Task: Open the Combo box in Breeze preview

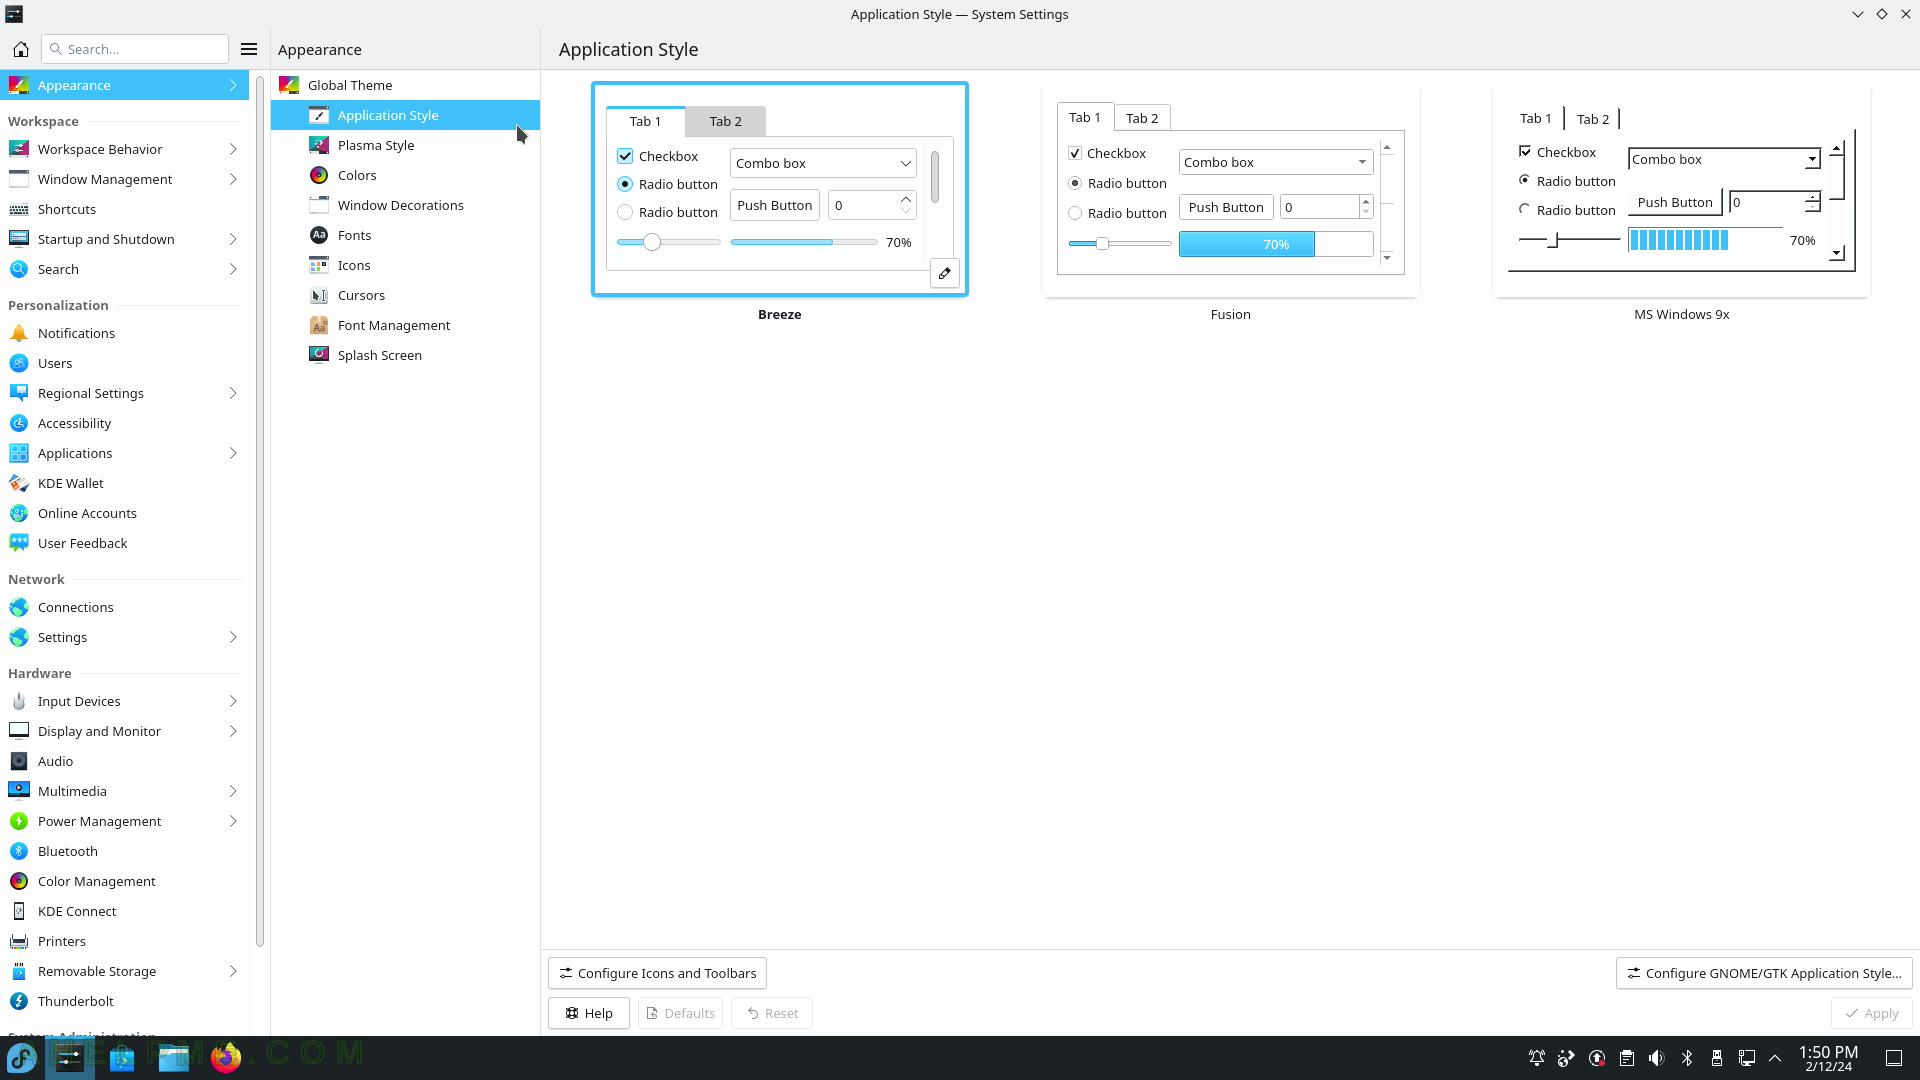Action: 823,163
